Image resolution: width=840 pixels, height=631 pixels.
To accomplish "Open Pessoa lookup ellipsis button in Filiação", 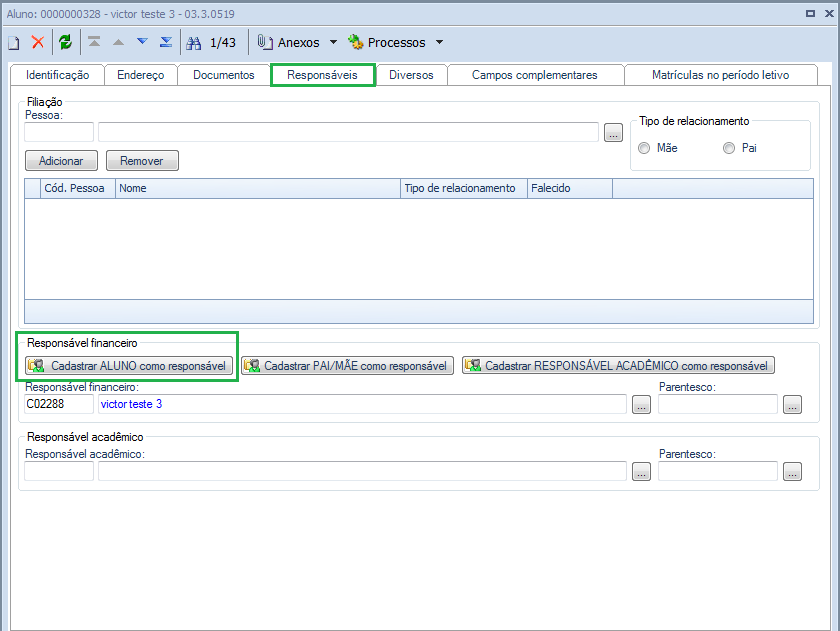I will tap(613, 132).
